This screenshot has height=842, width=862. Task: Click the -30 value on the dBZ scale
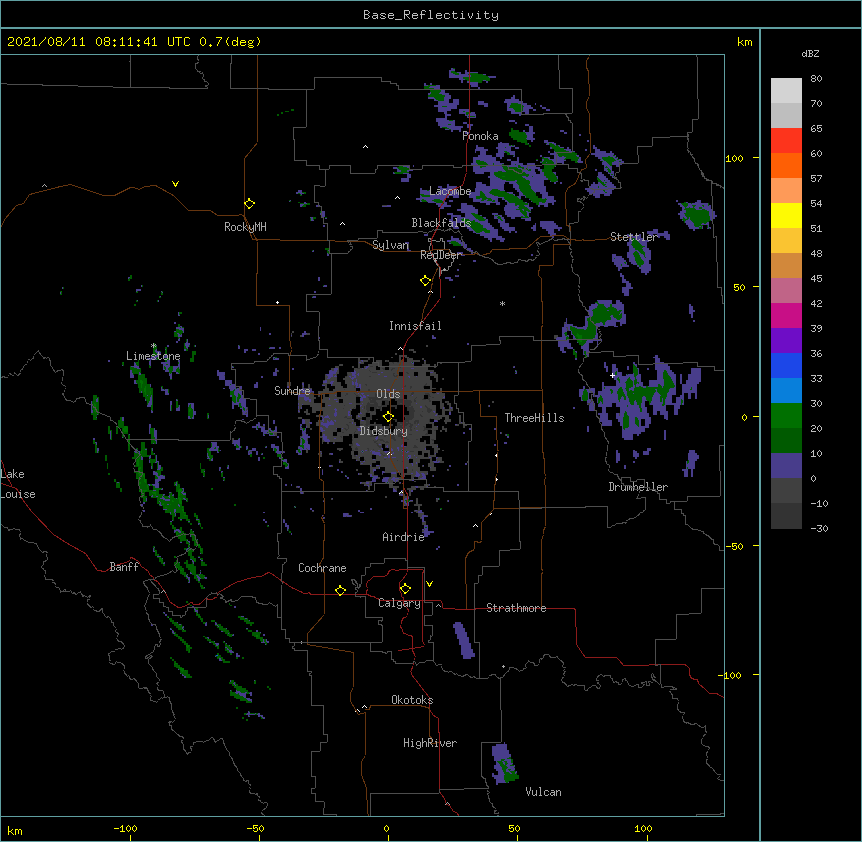point(819,528)
